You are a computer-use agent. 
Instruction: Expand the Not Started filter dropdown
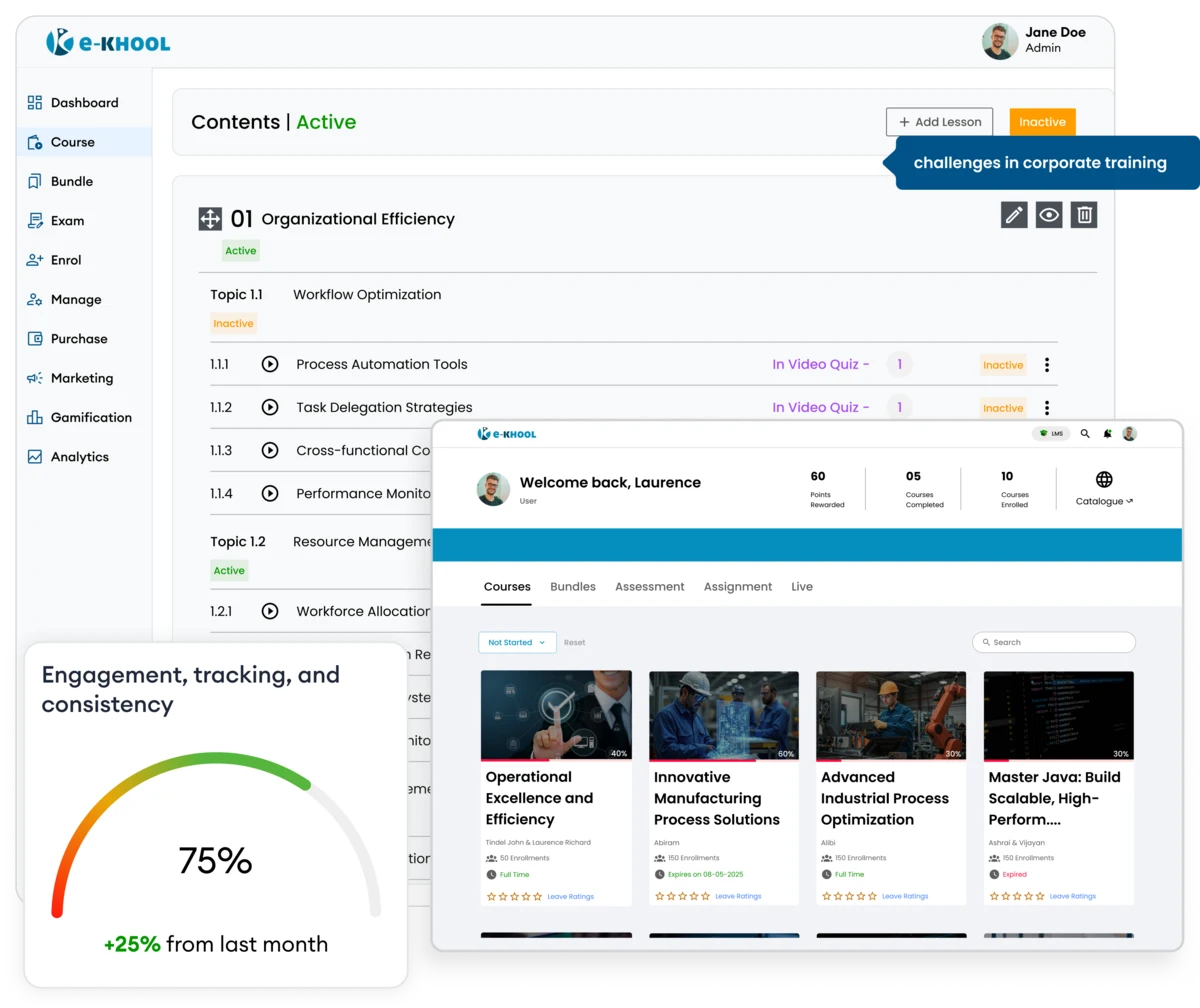[517, 642]
